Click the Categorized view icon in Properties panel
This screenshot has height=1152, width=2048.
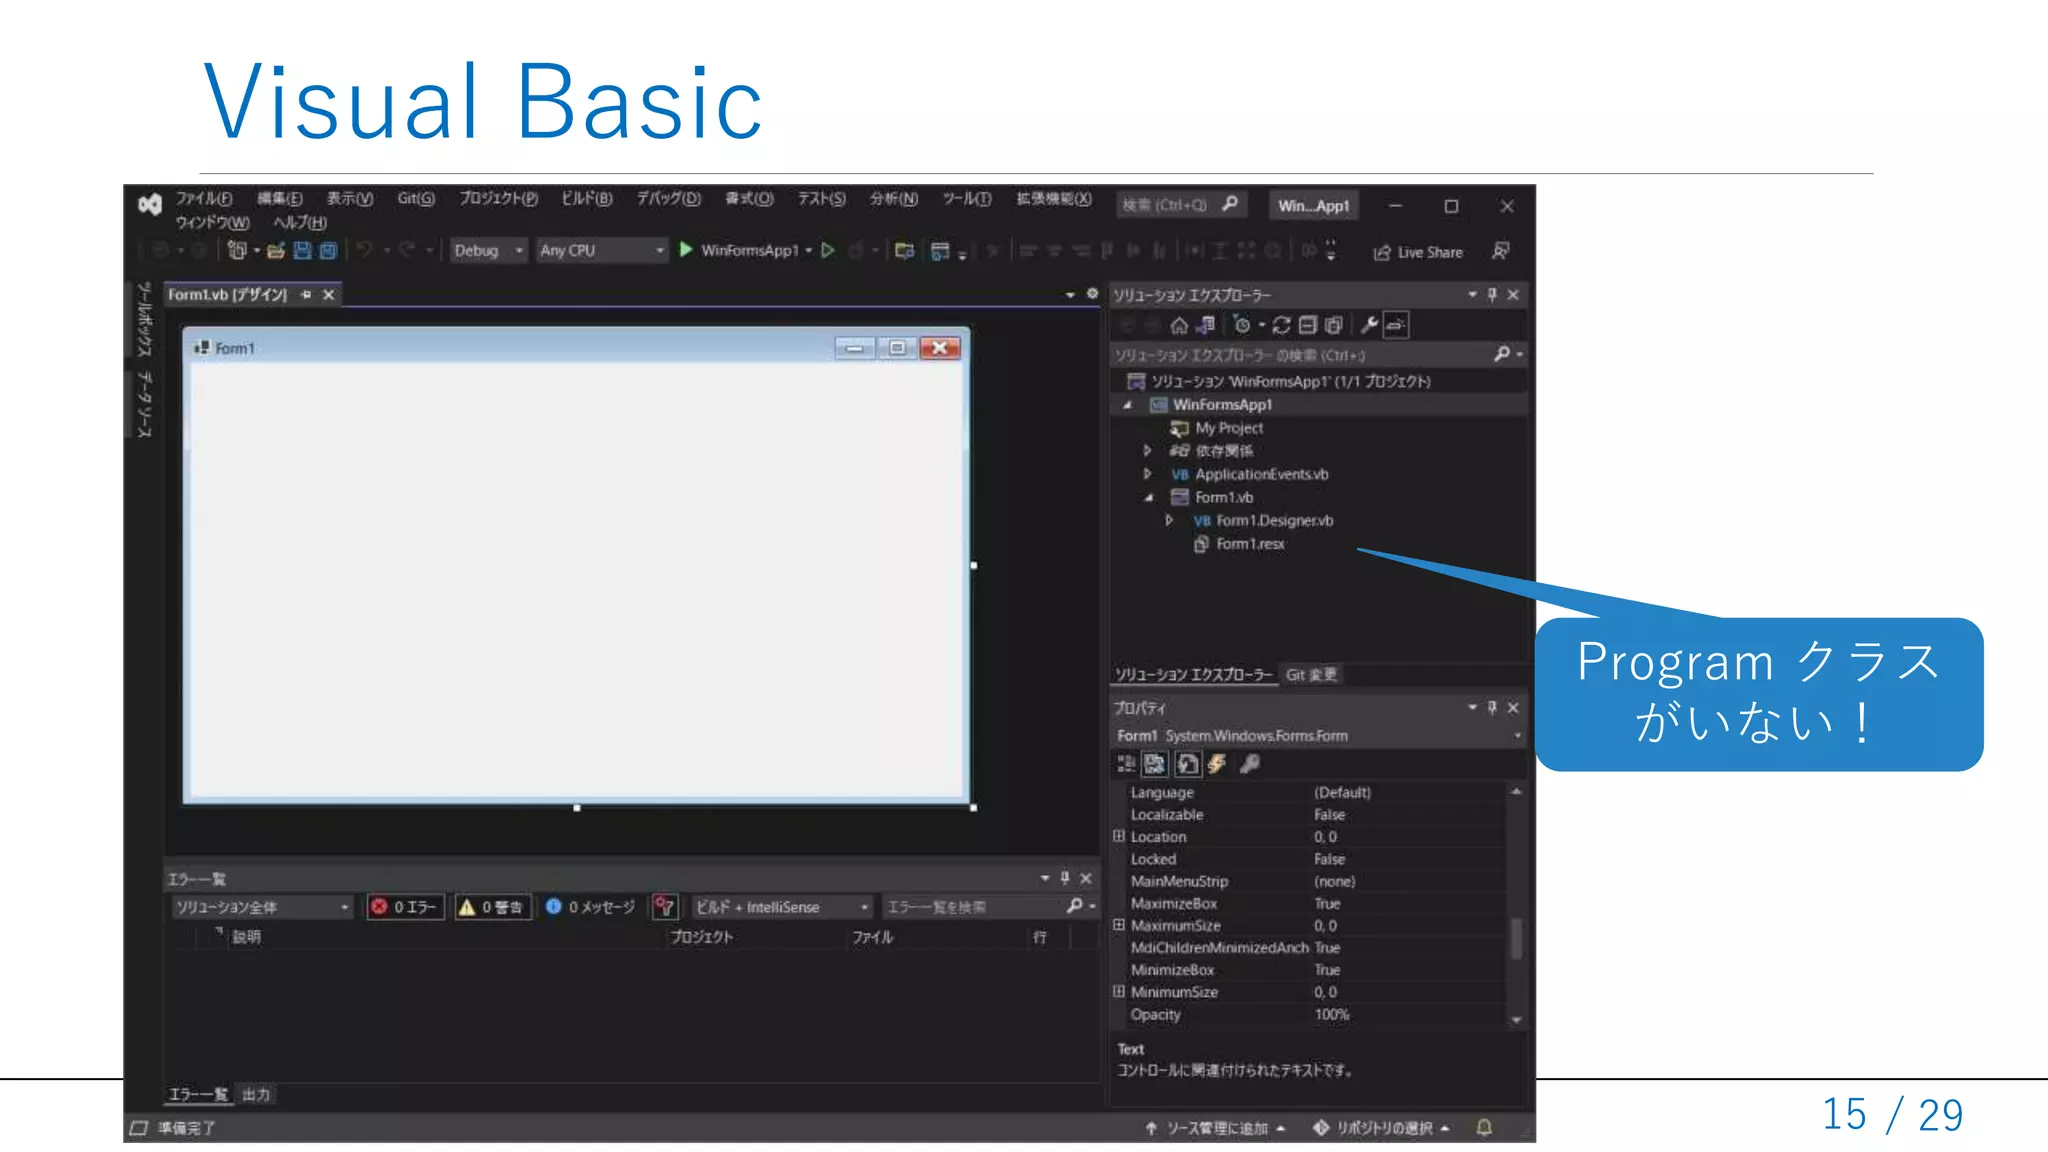click(1126, 764)
